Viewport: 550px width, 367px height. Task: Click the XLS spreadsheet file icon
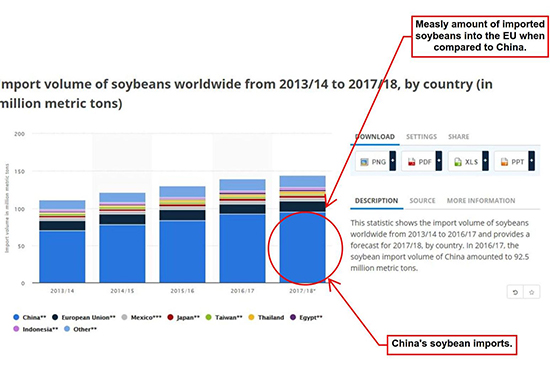[458, 162]
